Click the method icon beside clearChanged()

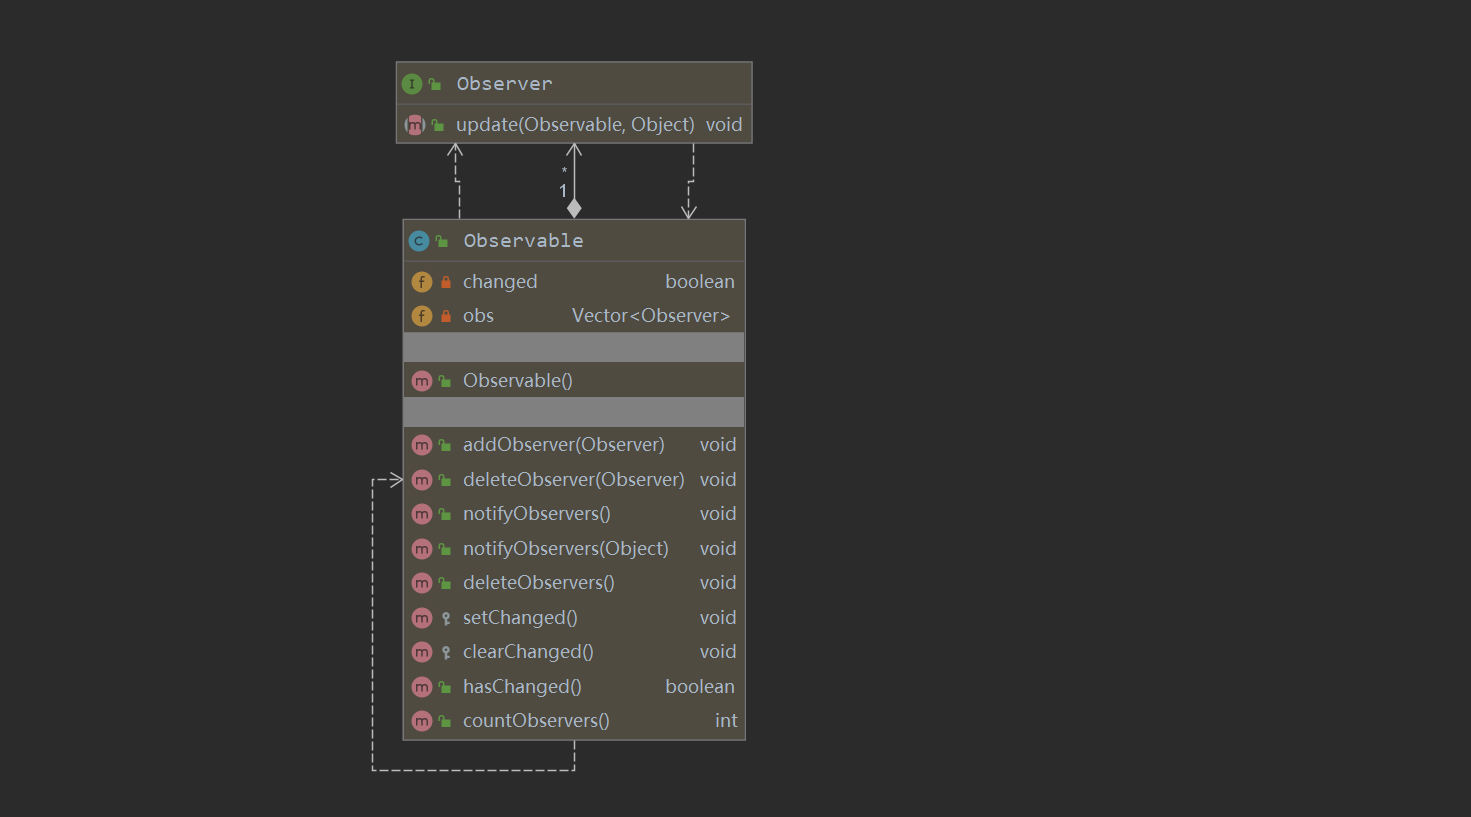click(422, 652)
